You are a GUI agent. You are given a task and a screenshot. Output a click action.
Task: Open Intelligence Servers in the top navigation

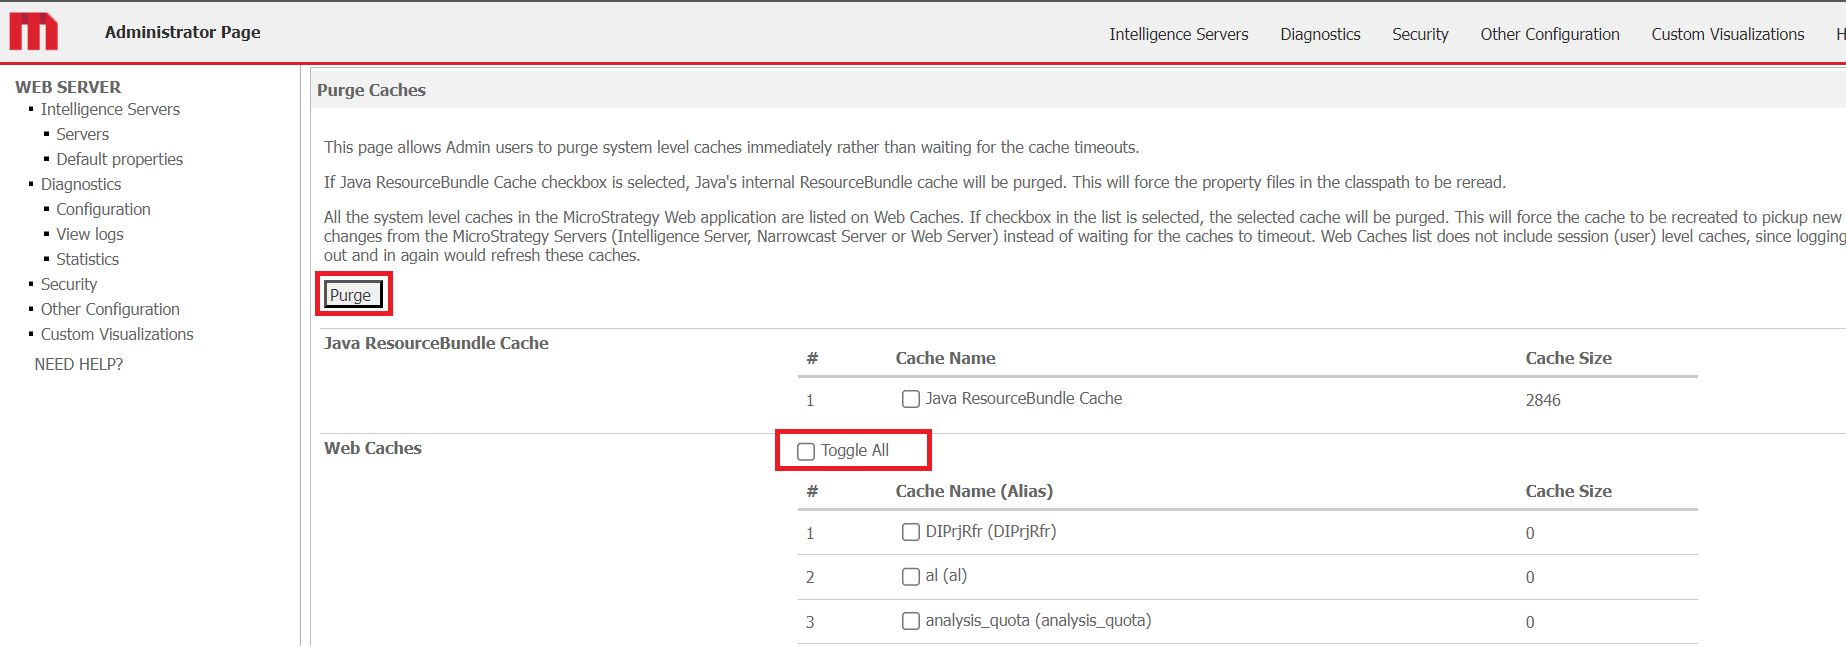coord(1178,33)
